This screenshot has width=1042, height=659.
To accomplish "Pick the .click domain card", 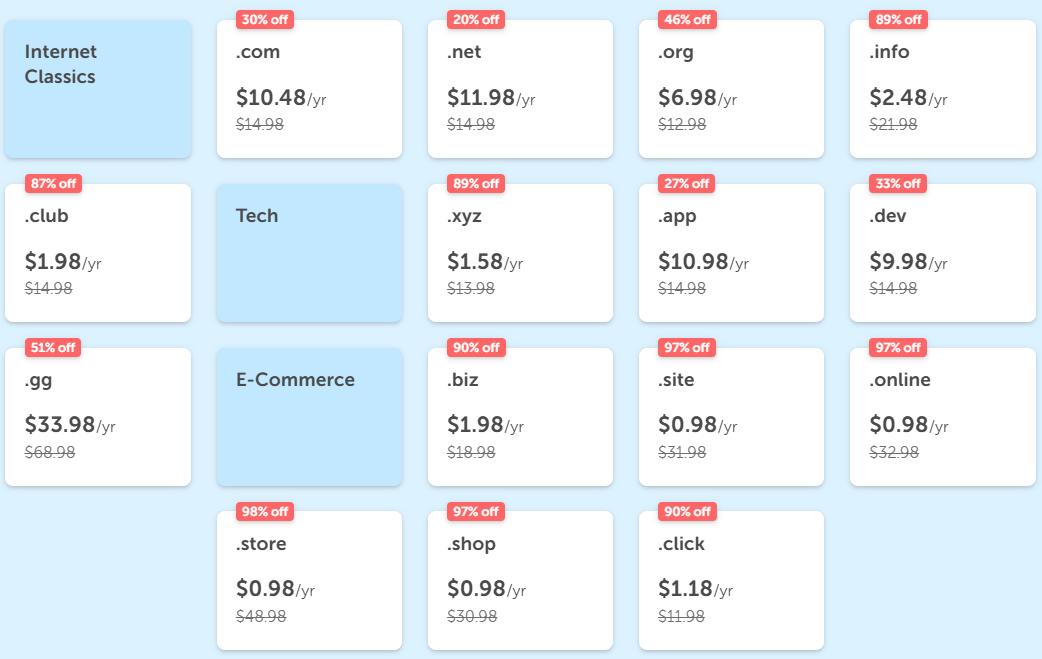I will (x=731, y=581).
